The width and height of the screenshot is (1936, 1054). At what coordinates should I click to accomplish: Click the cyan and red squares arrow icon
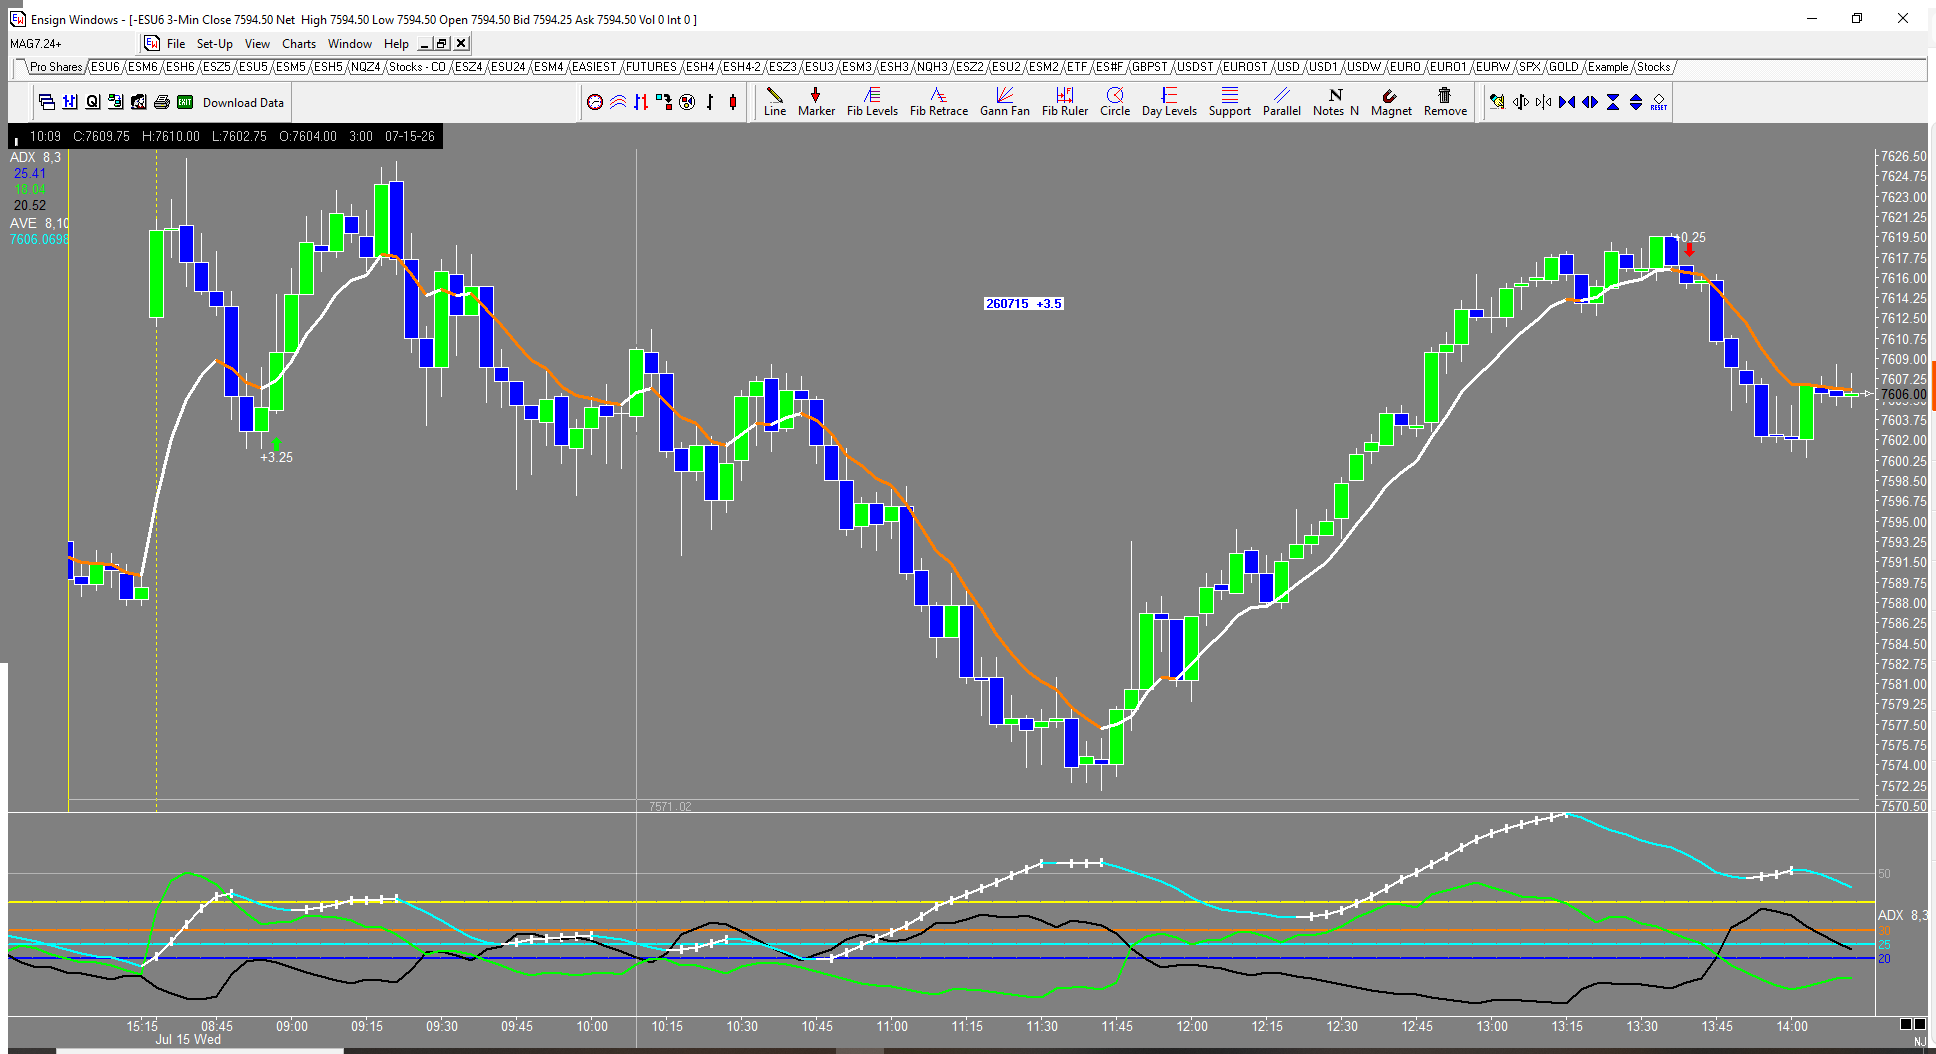tap(664, 102)
